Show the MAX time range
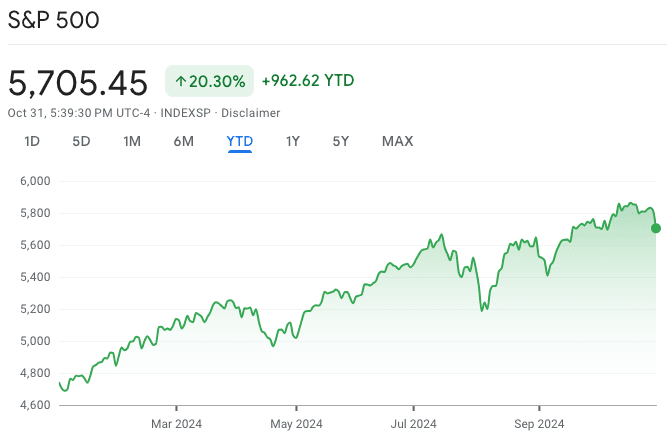This screenshot has height=440, width=667. pyautogui.click(x=397, y=141)
